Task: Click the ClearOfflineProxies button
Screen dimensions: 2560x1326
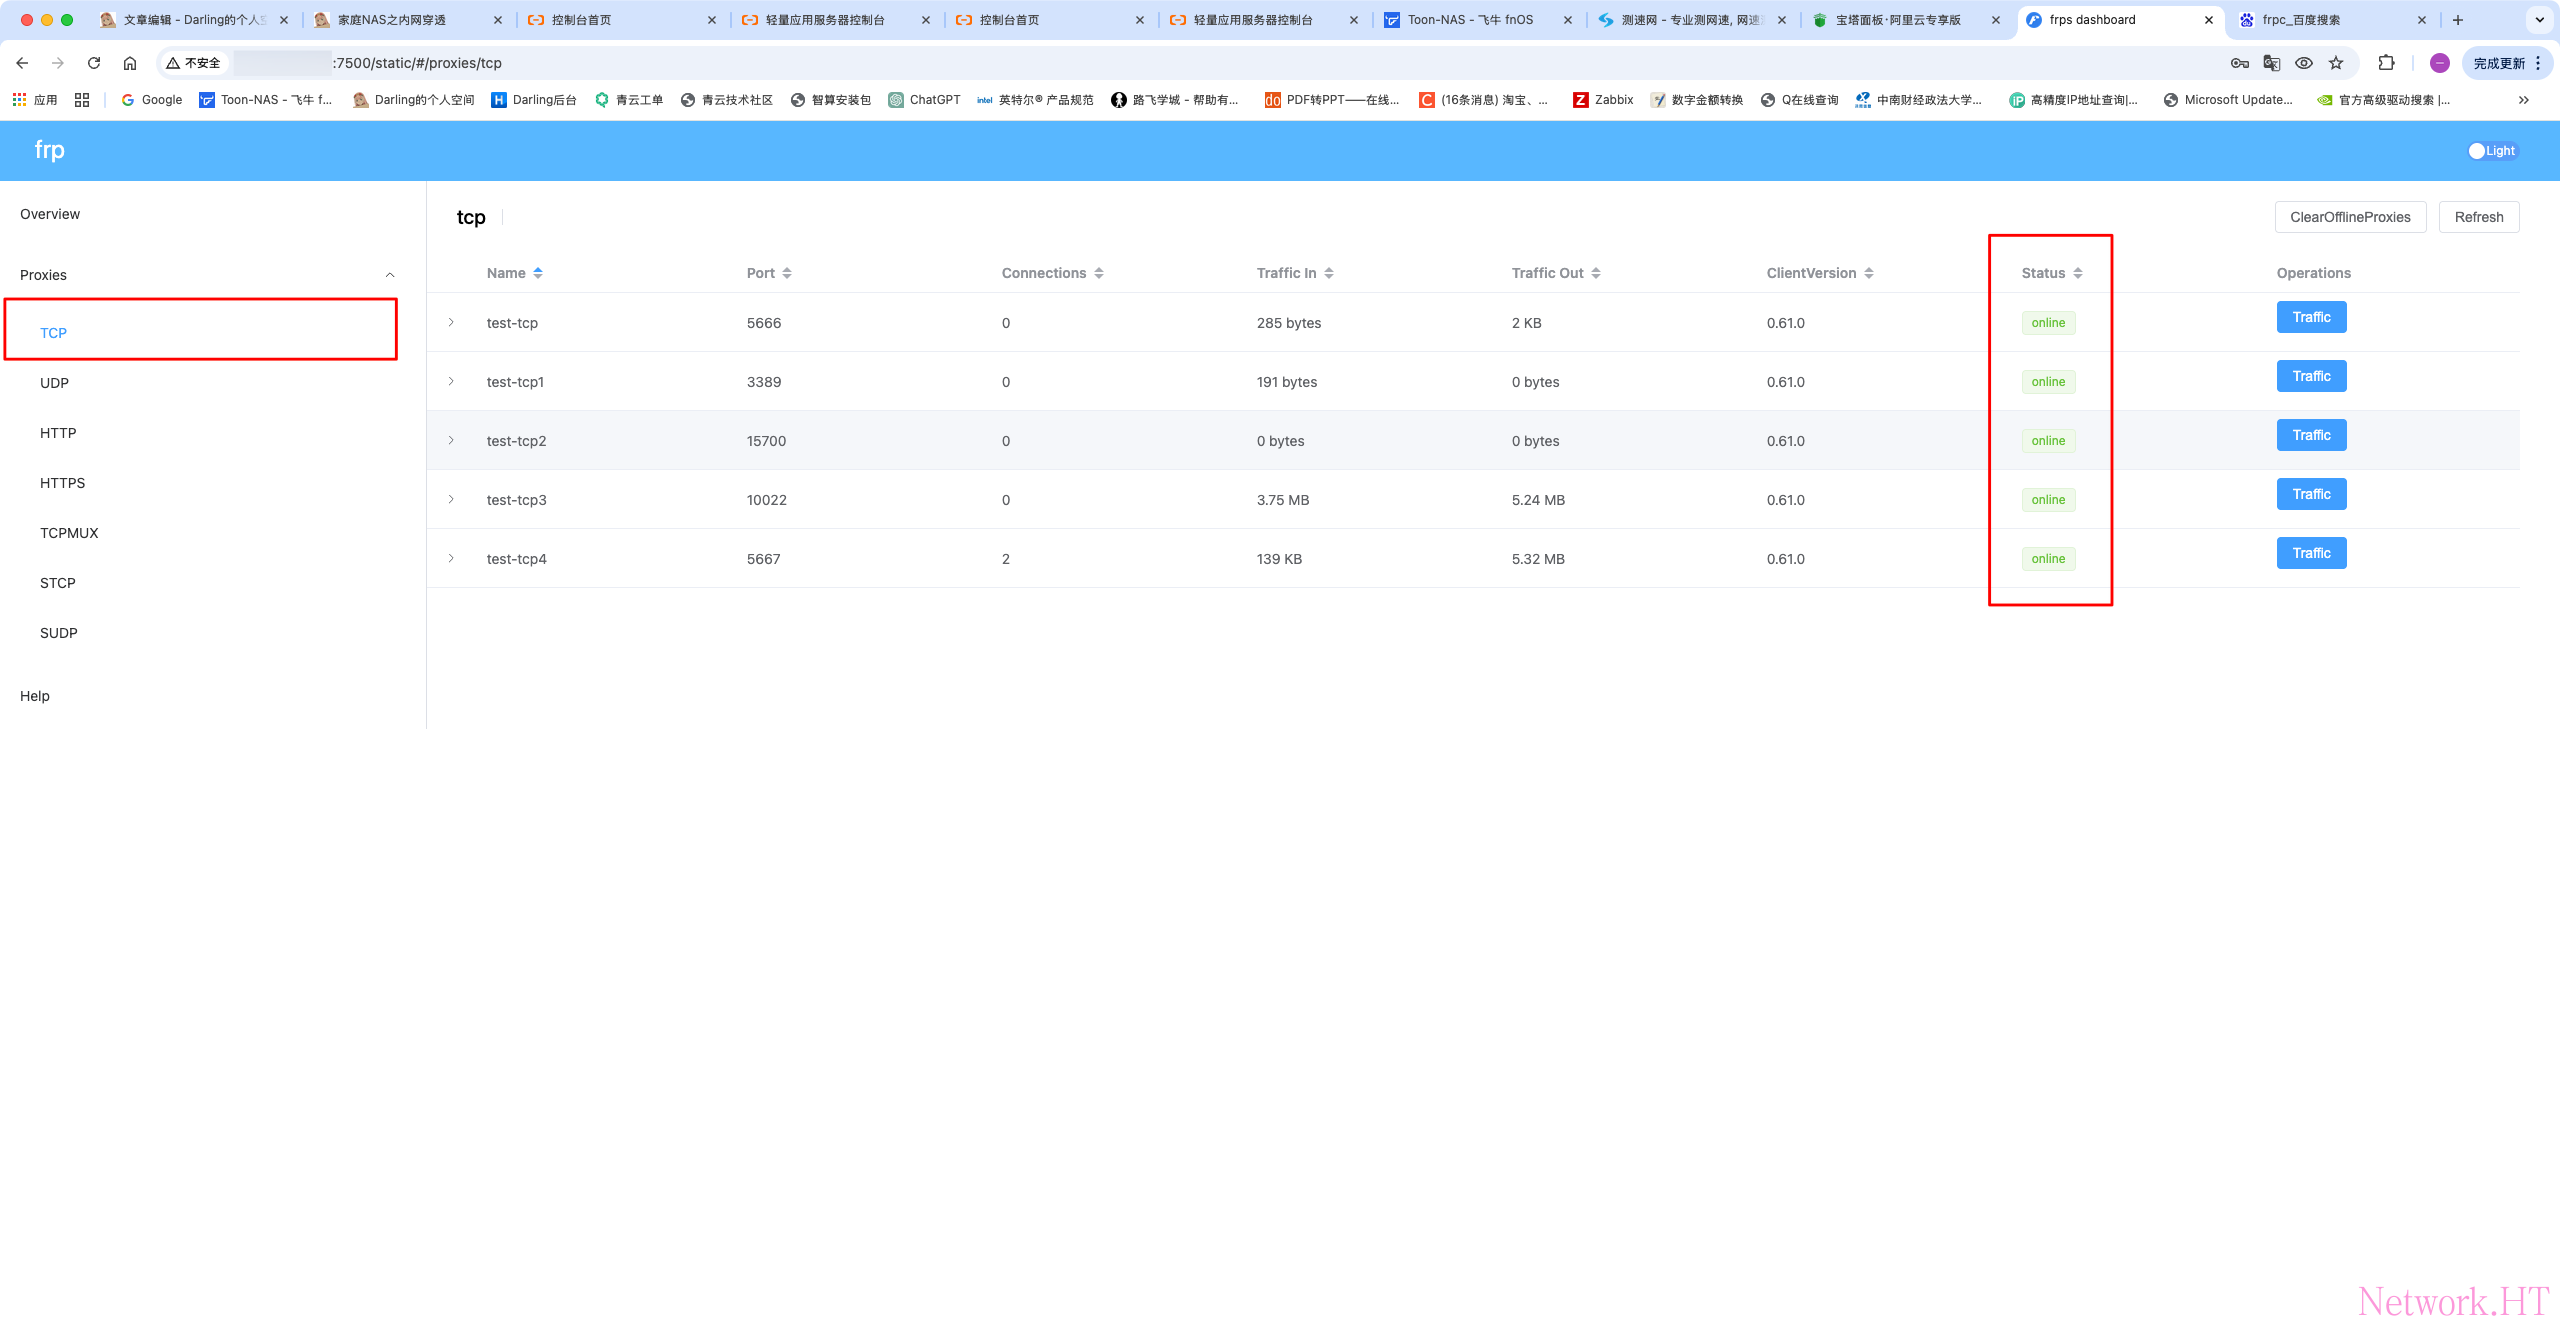Action: click(2350, 217)
